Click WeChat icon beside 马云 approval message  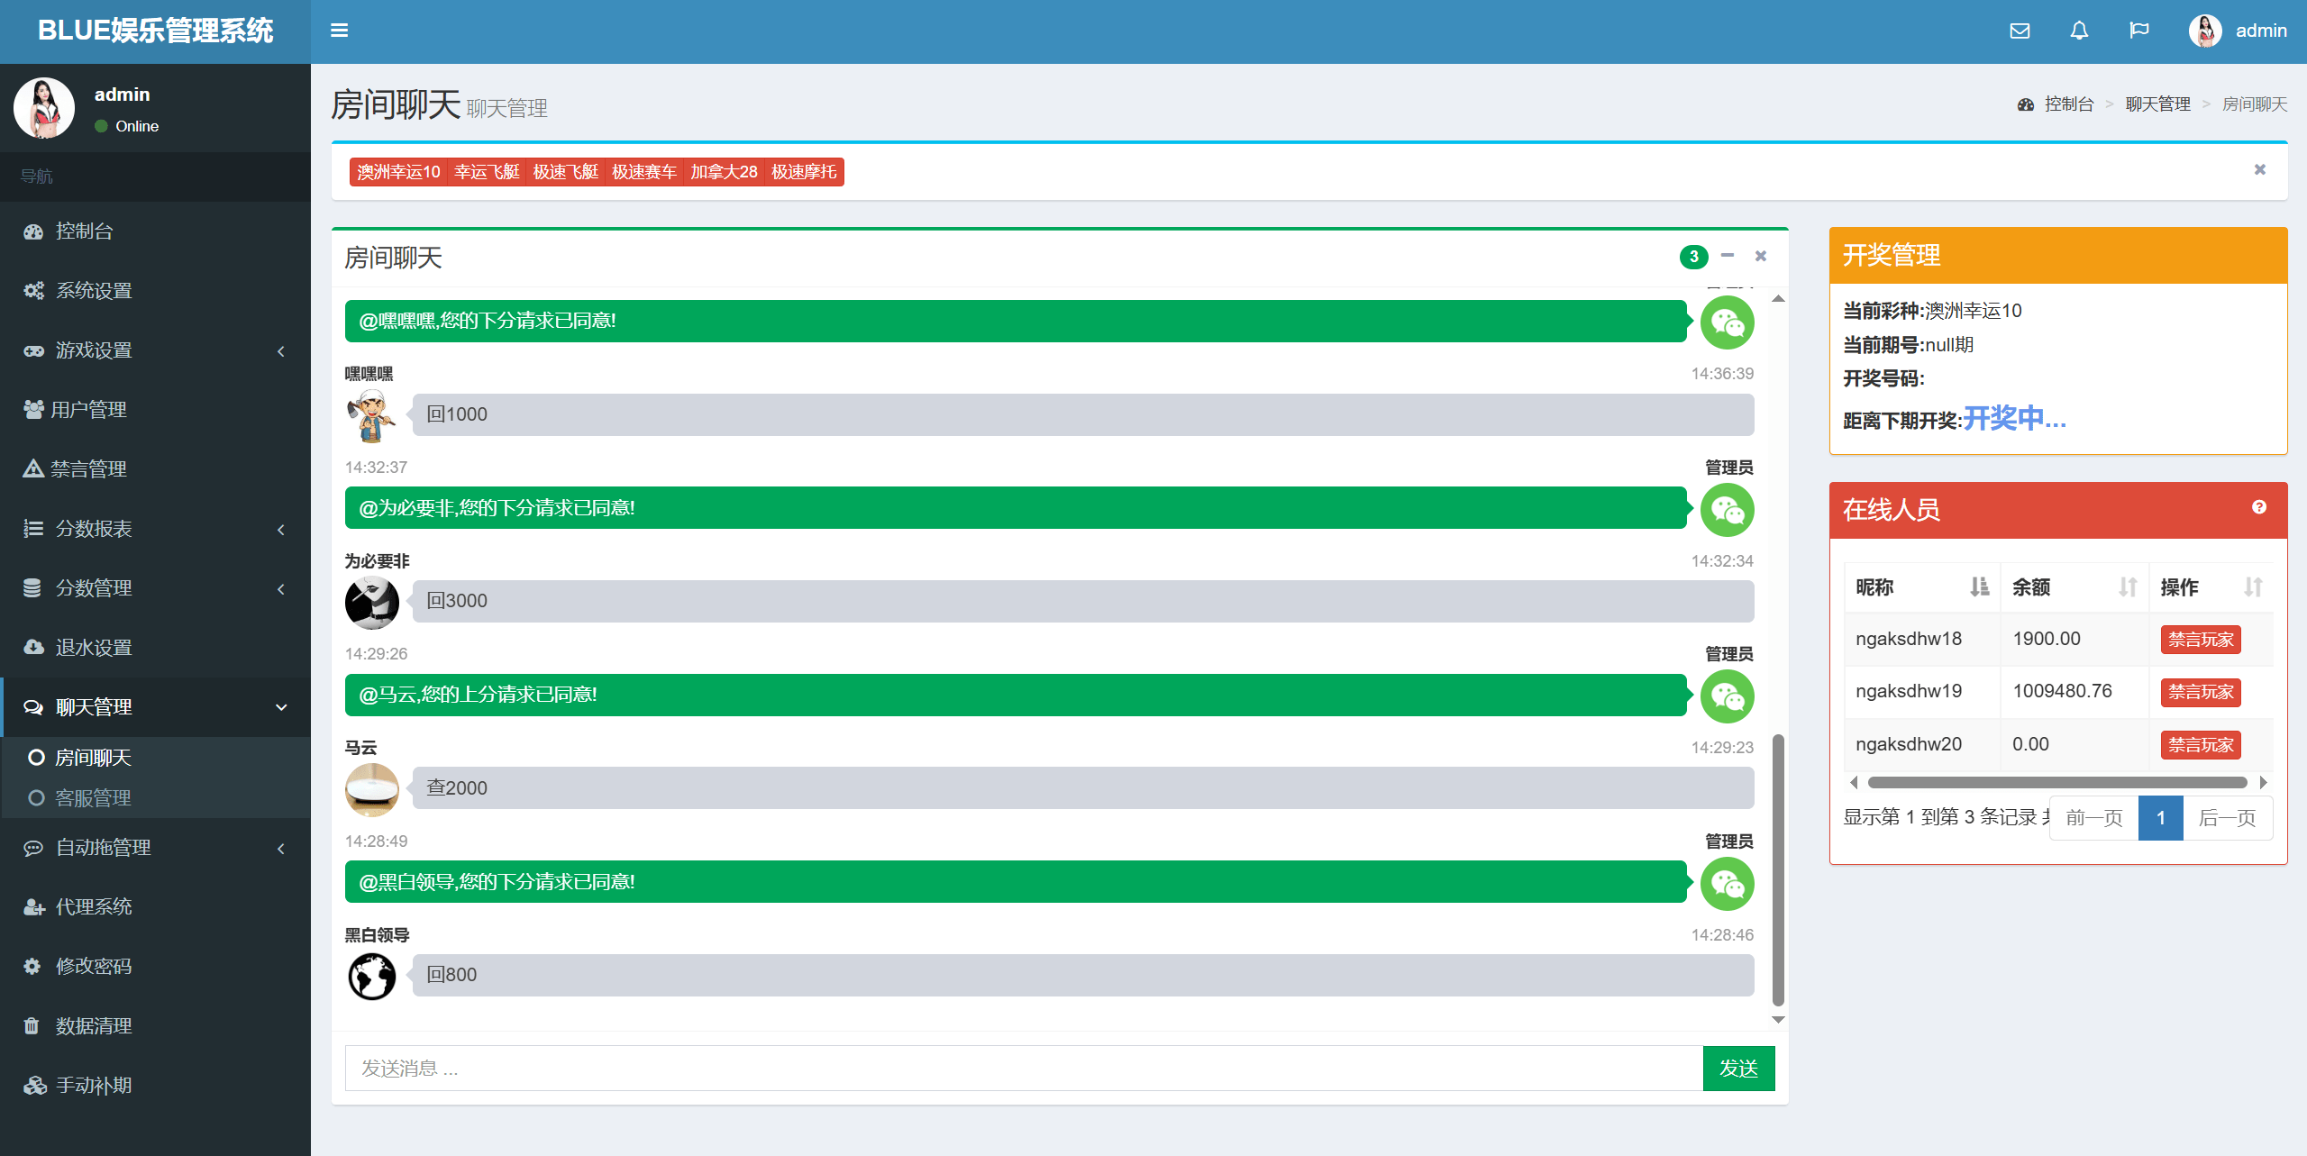point(1727,696)
